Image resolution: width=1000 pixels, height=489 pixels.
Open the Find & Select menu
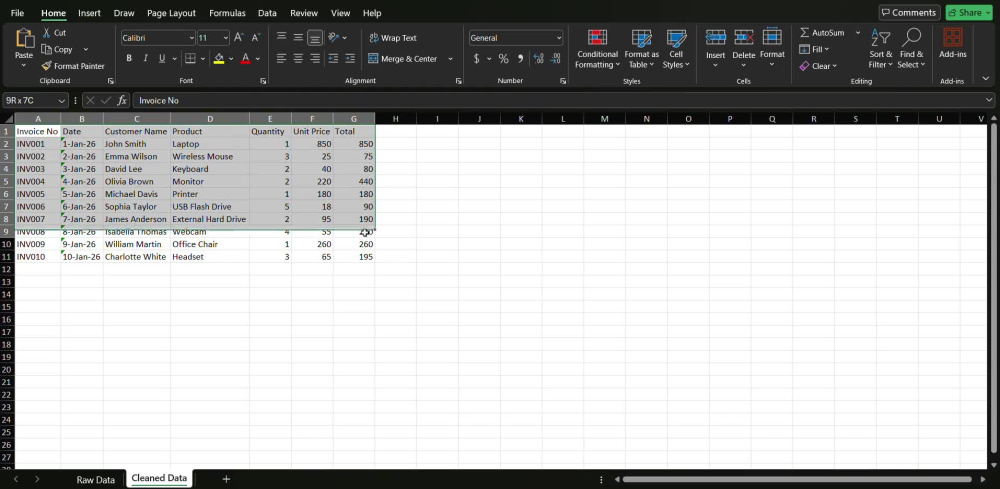pos(911,49)
